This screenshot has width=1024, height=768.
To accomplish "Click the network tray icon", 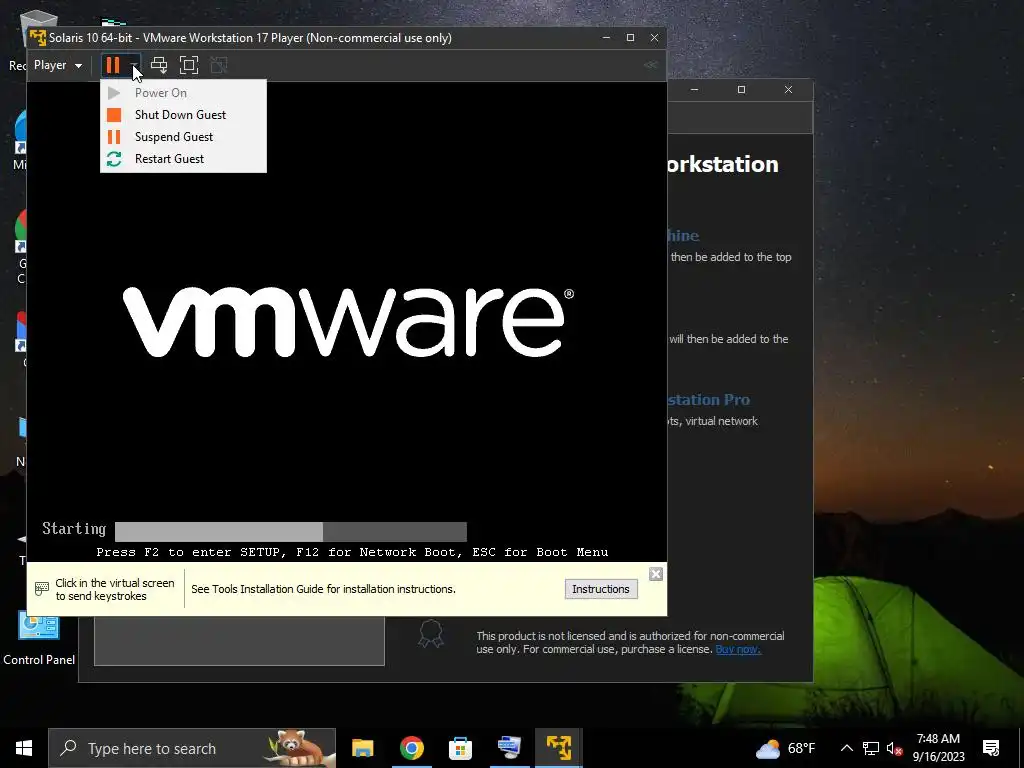I will [871, 748].
